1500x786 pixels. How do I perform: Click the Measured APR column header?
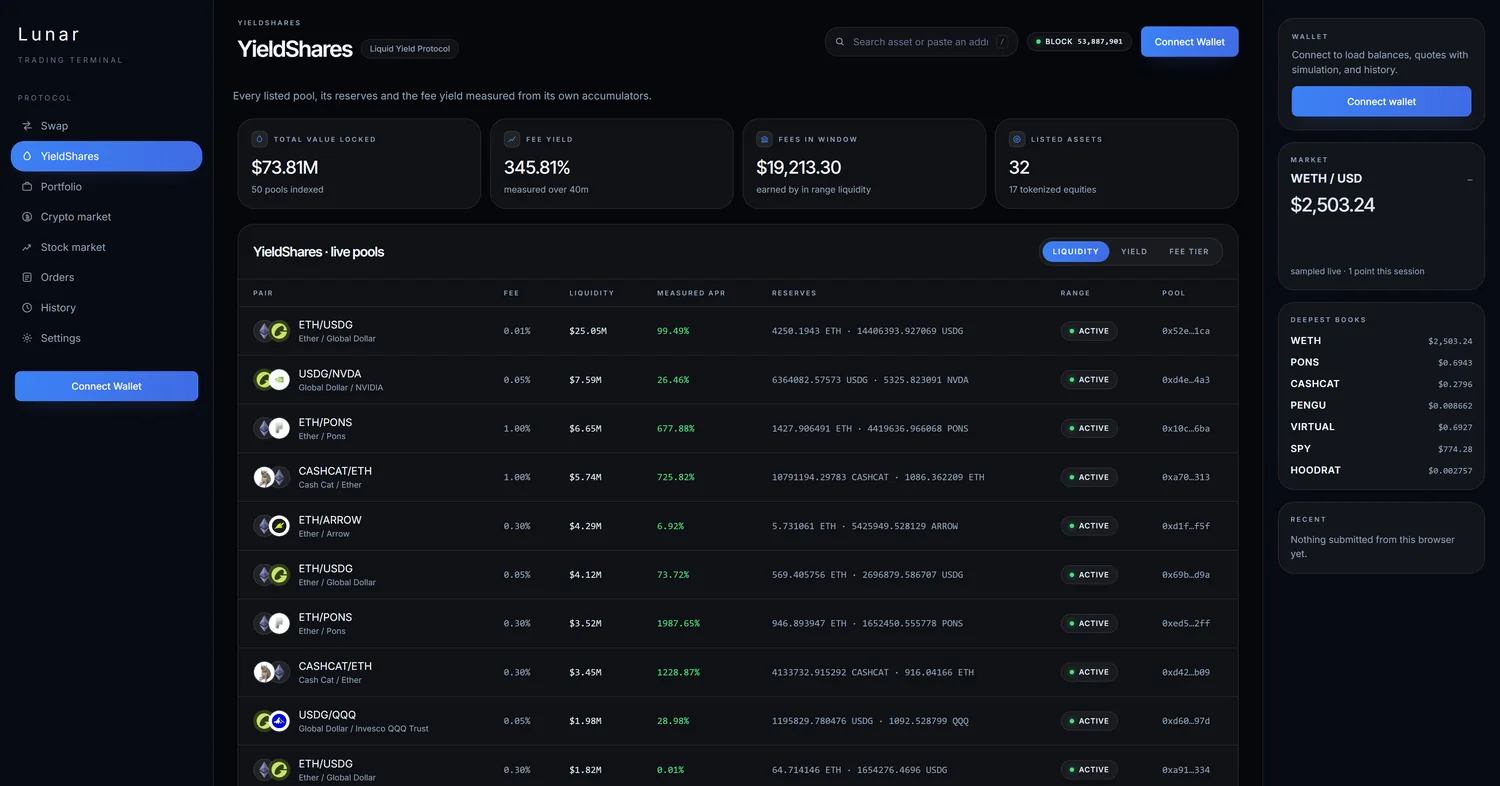tap(691, 293)
